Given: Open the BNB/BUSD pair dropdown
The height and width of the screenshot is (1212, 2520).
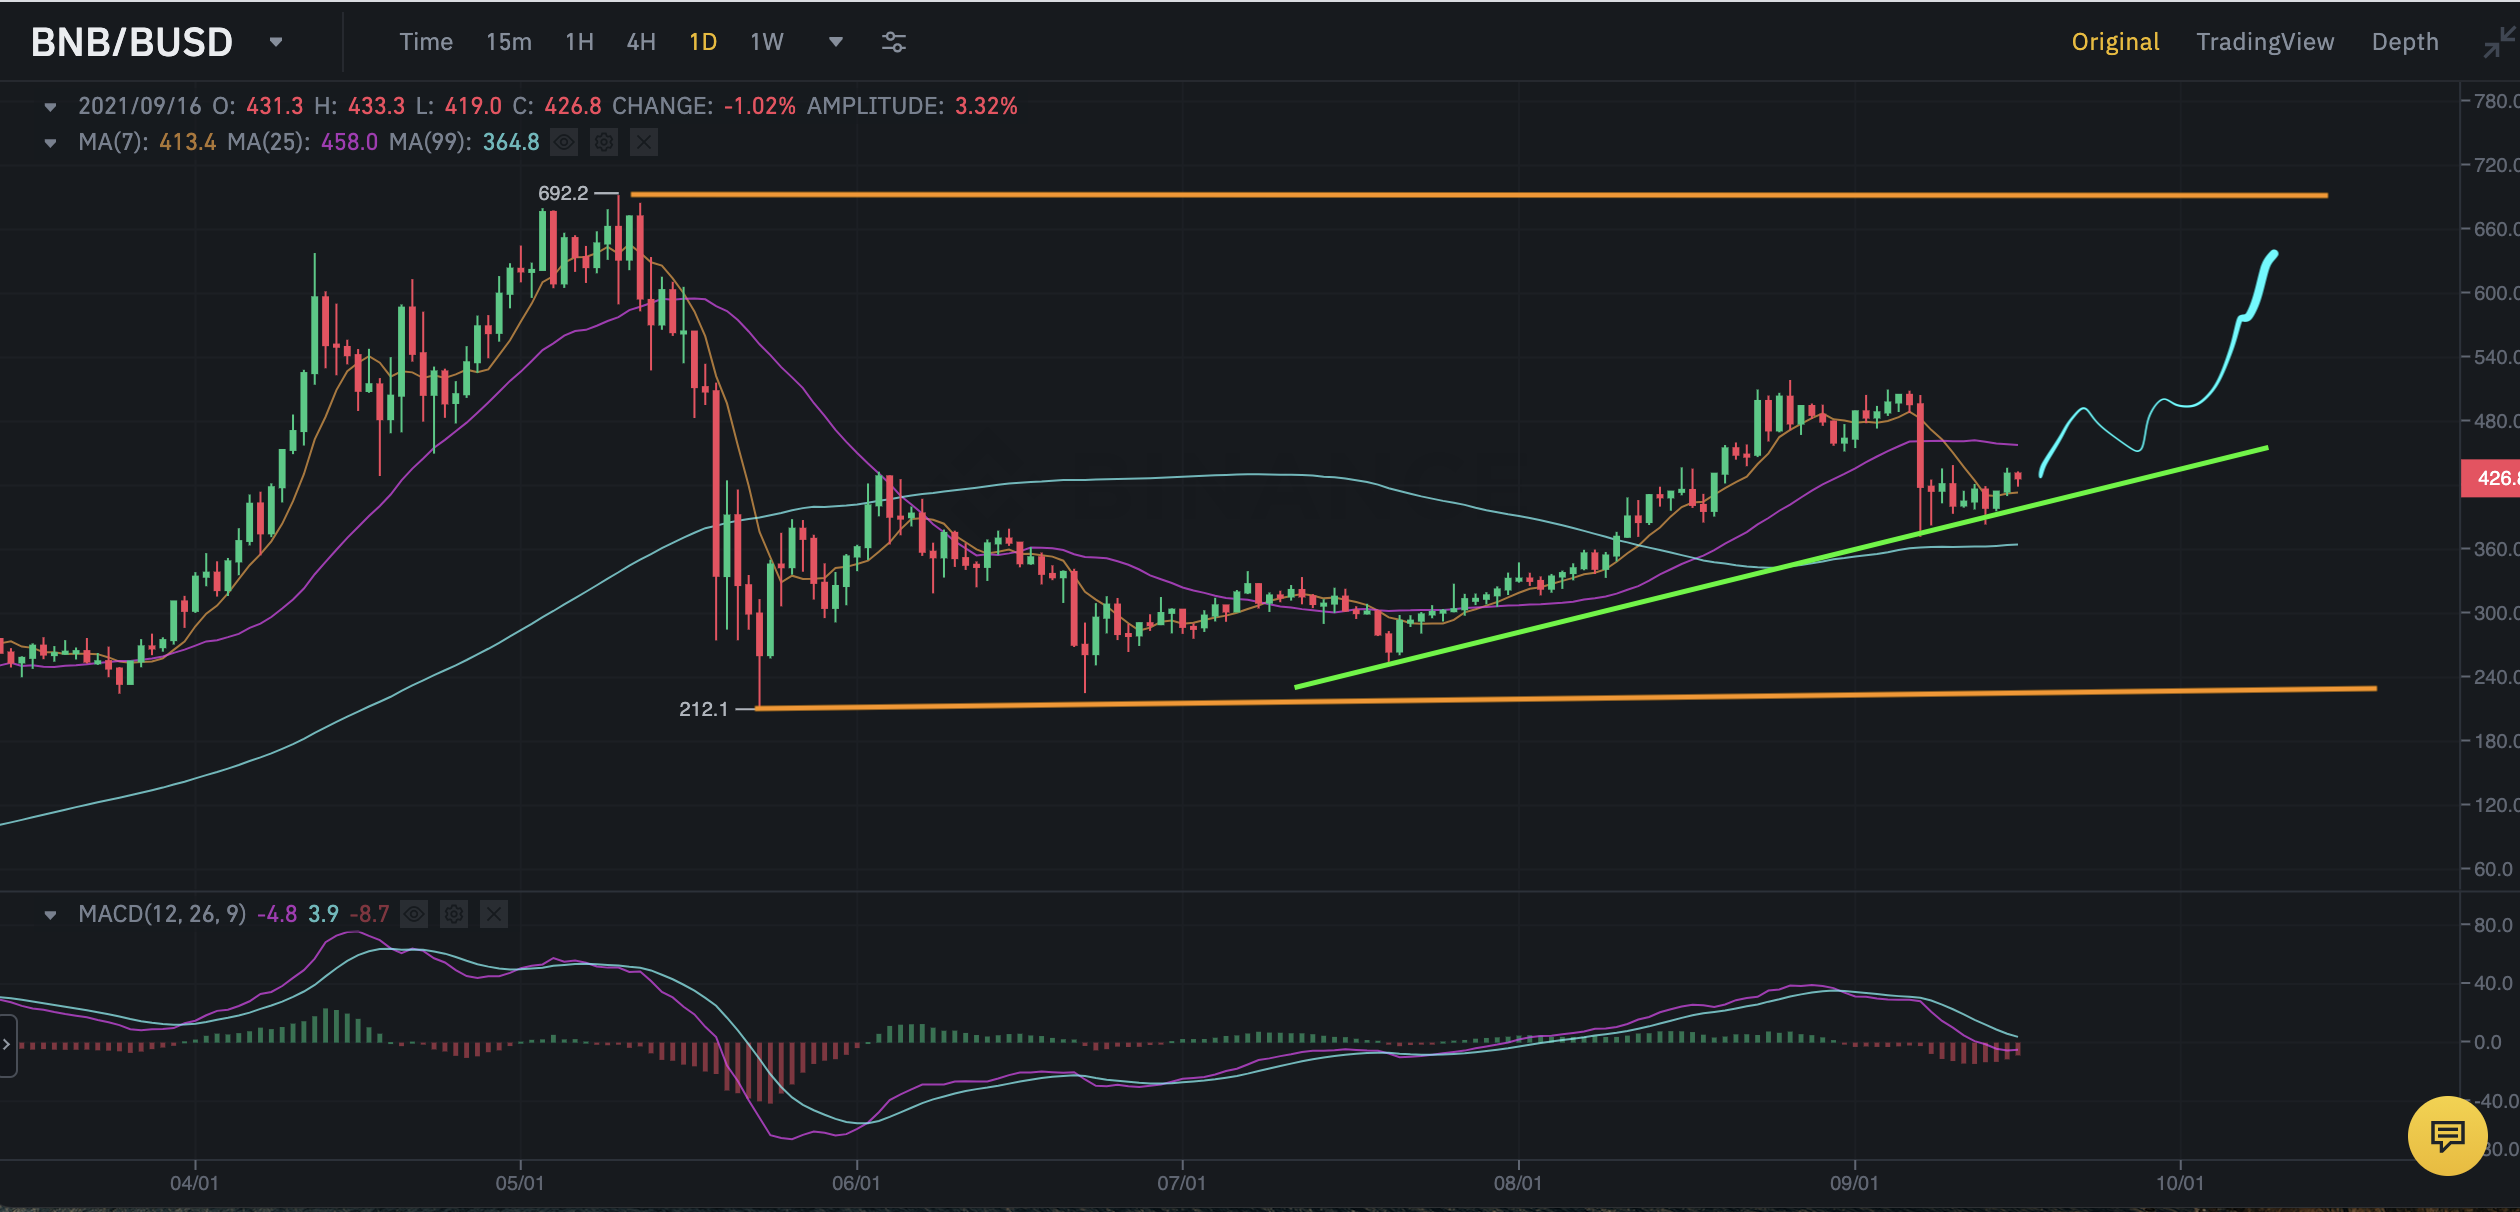Looking at the screenshot, I should tap(276, 42).
